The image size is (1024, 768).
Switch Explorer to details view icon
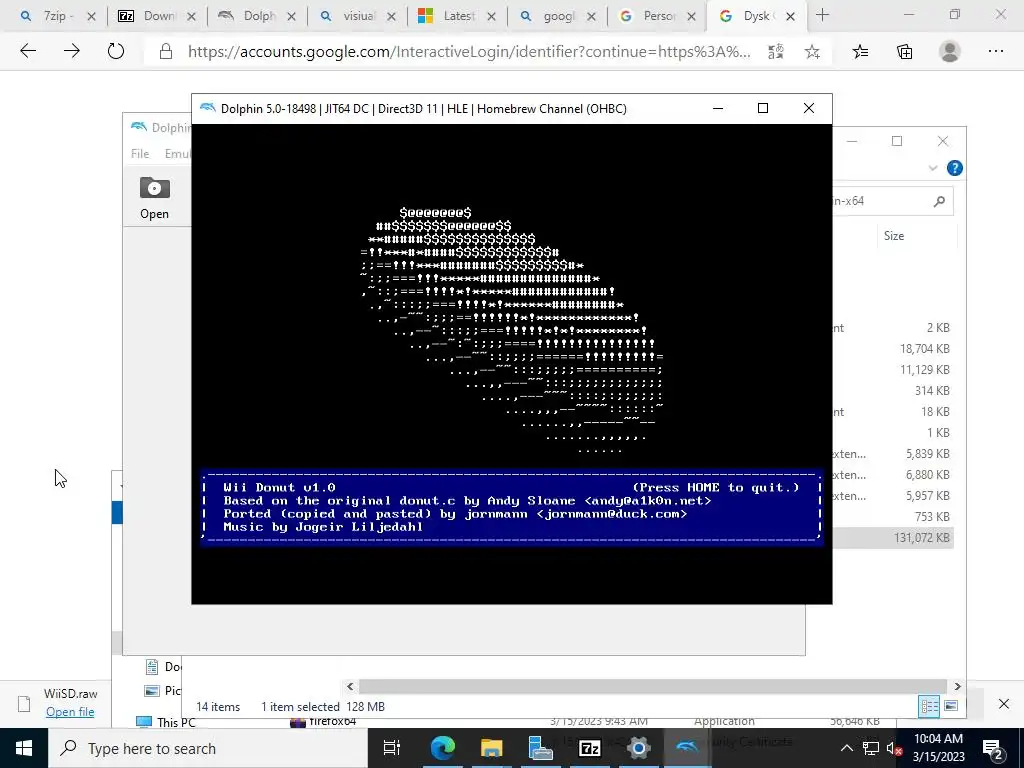[929, 706]
